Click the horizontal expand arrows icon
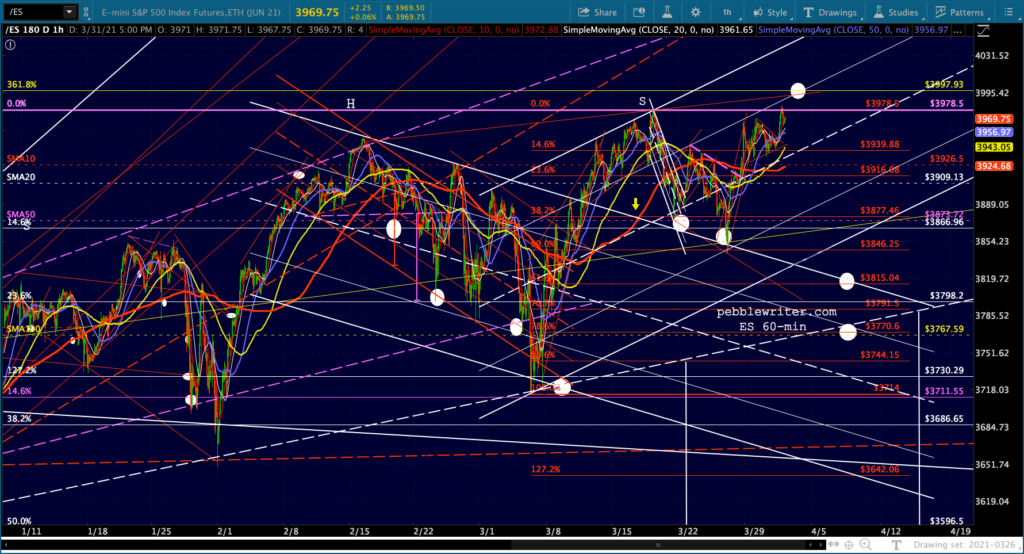Image resolution: width=1024 pixels, height=554 pixels. [834, 544]
